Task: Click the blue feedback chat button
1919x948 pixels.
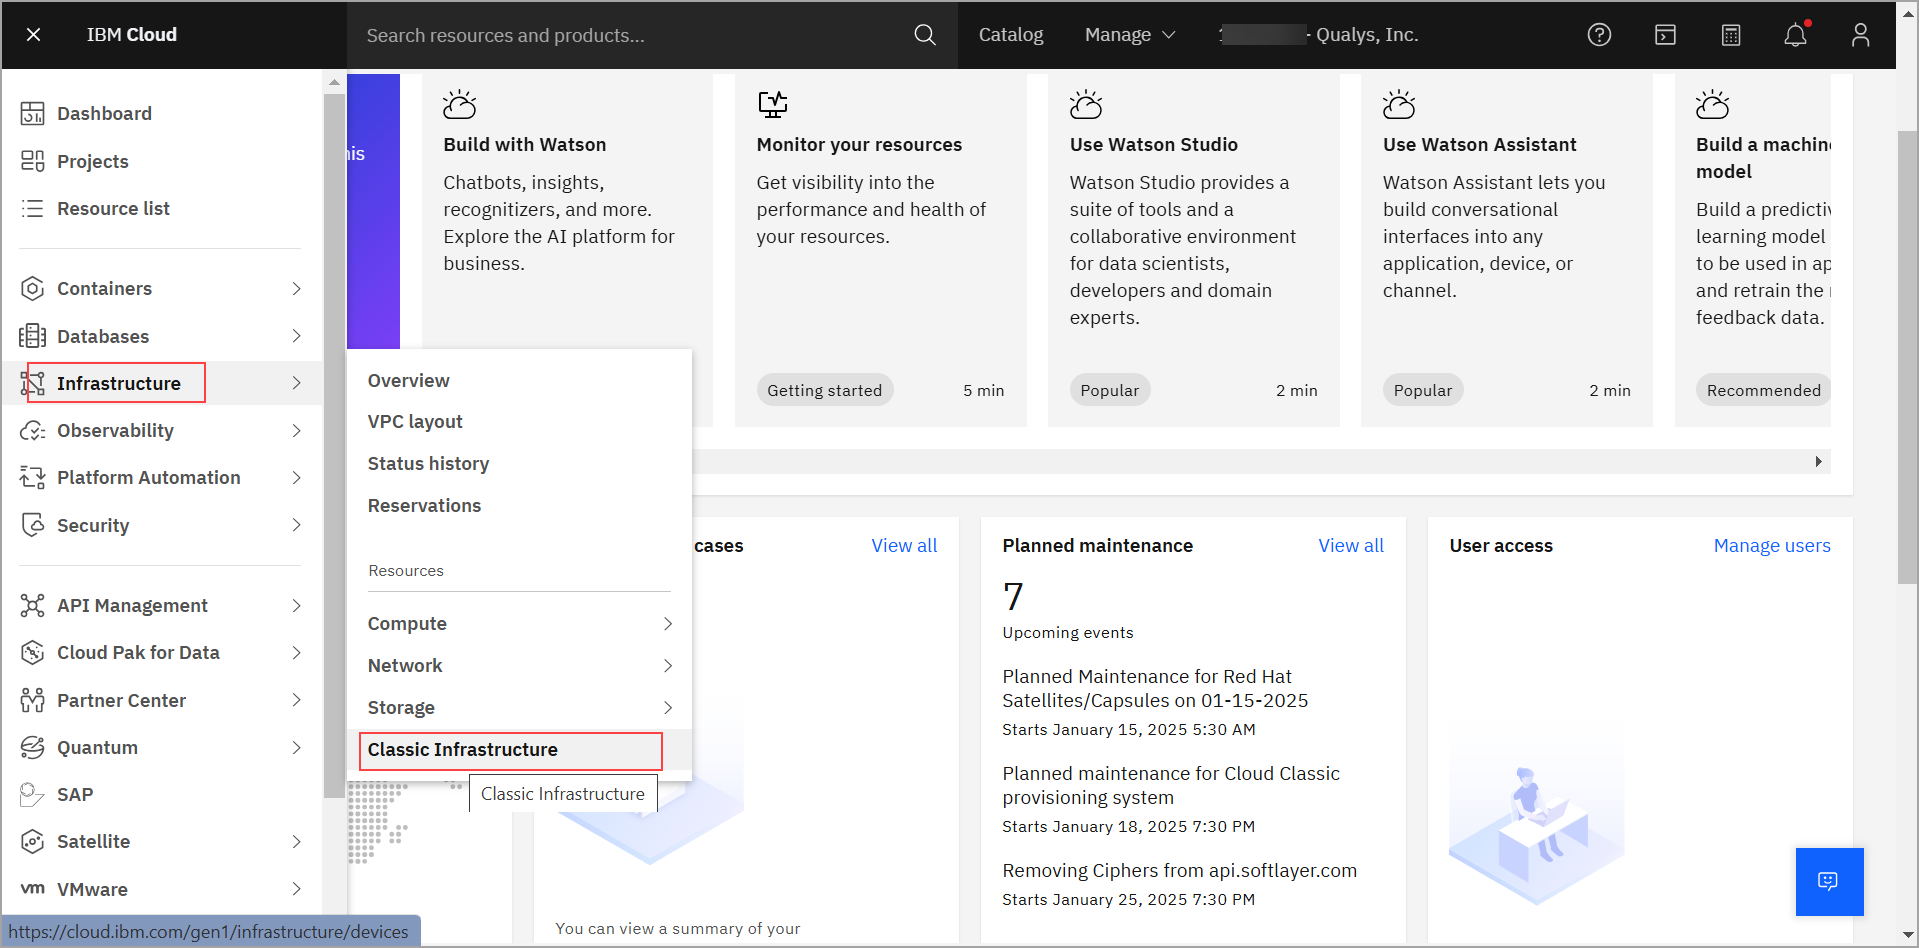Action: click(1829, 881)
